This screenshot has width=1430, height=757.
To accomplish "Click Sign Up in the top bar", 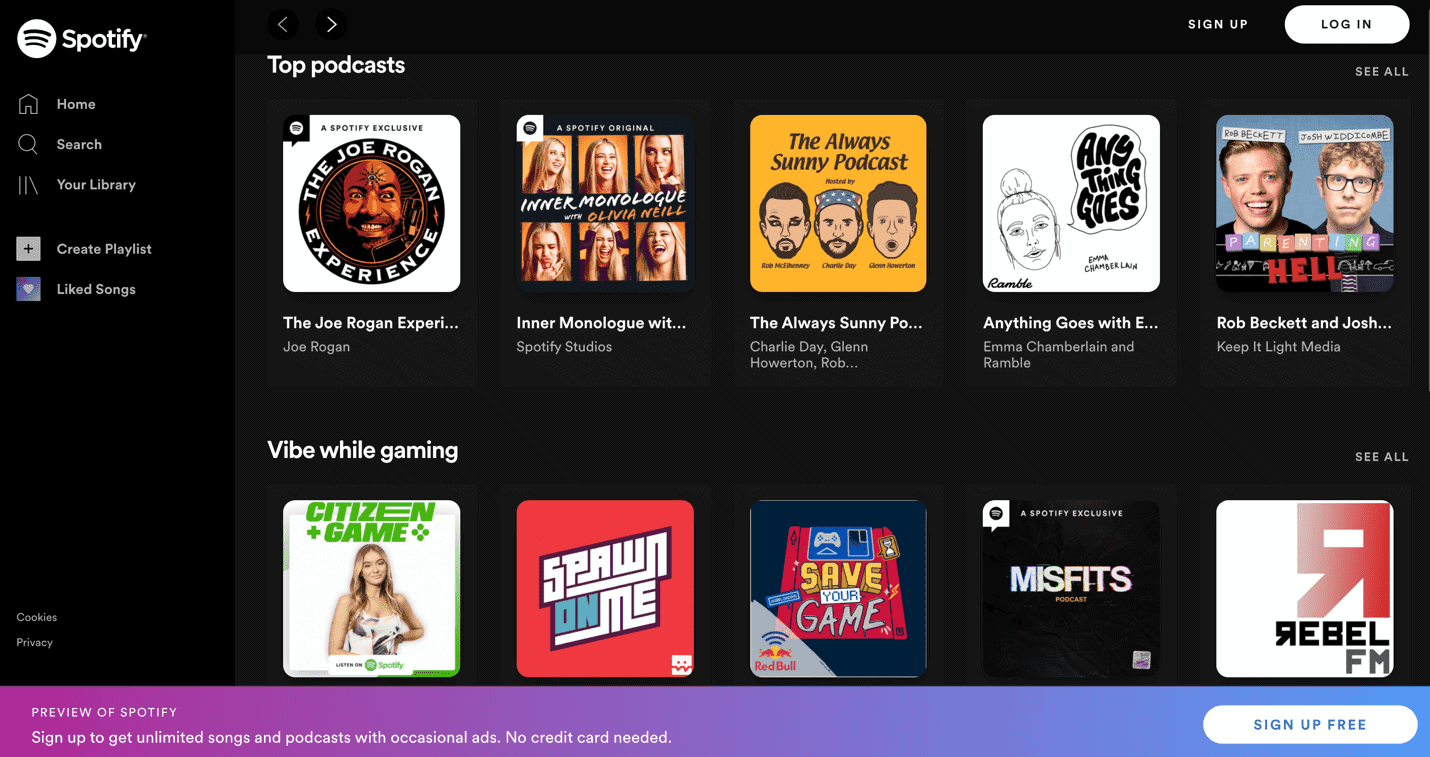I will [1217, 24].
